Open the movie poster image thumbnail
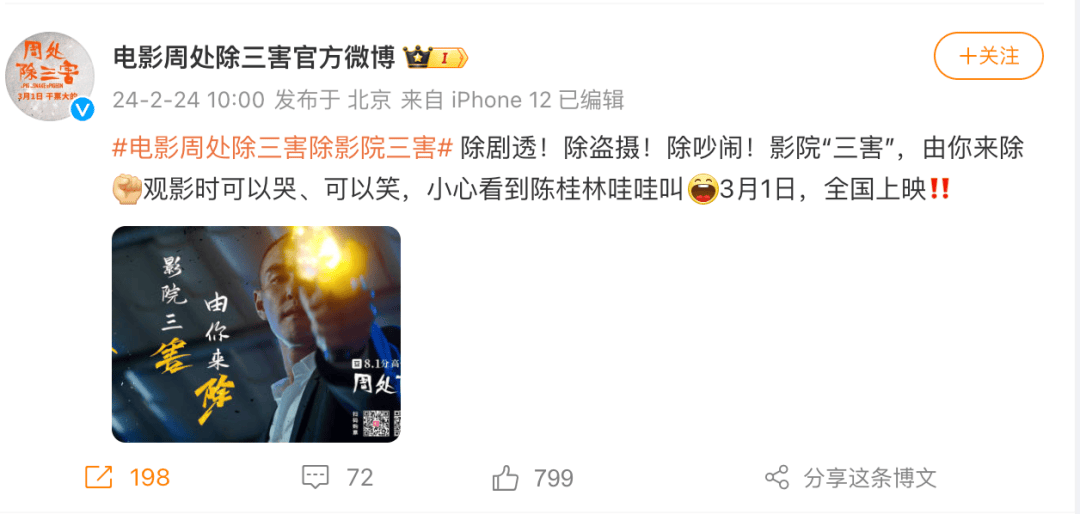Viewport: 1080px width, 514px height. (x=256, y=334)
